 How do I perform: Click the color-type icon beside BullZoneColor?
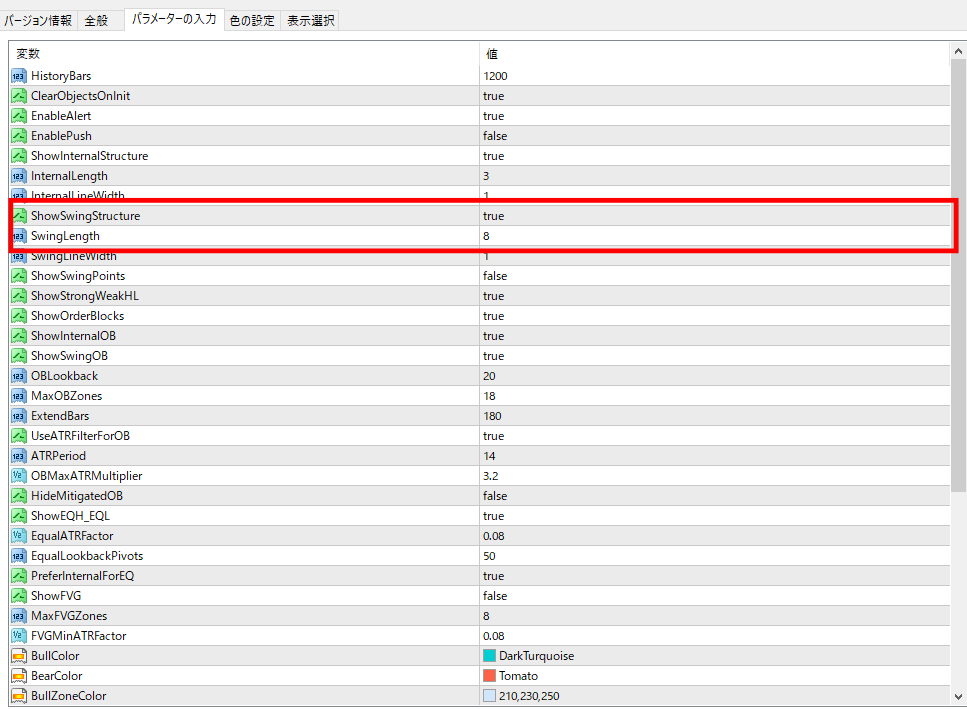point(19,696)
